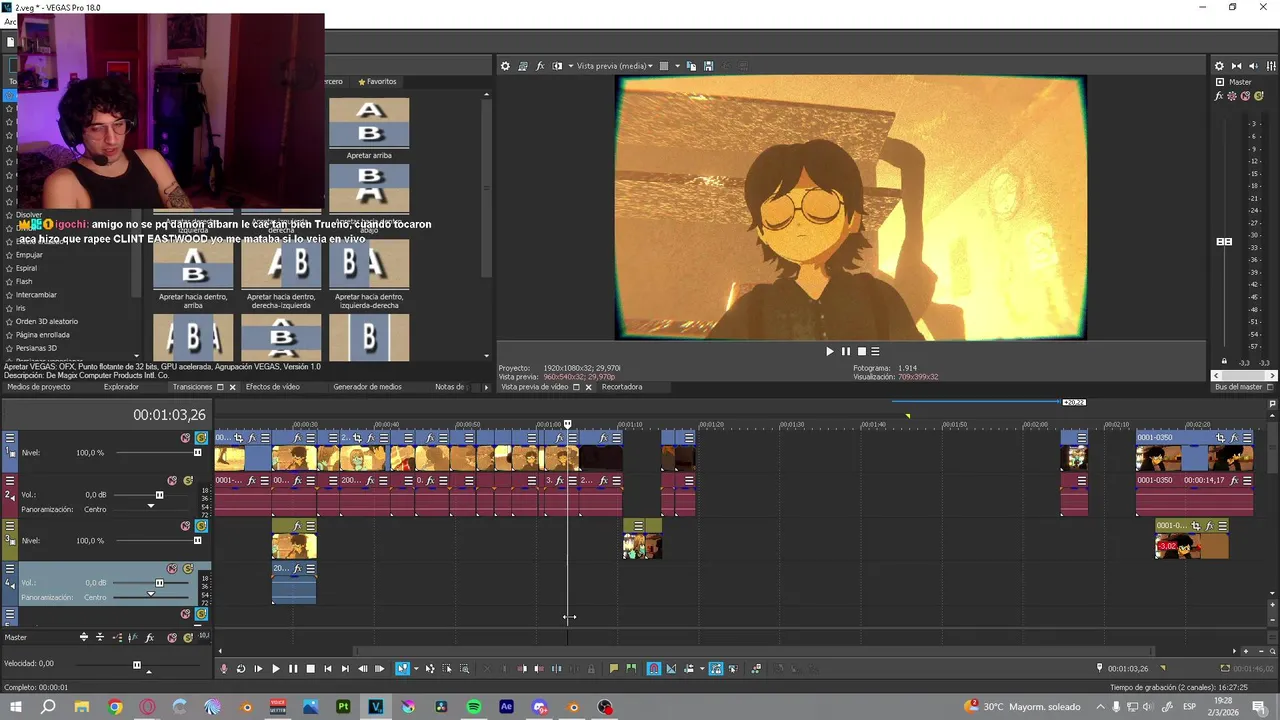
Task: Toggle lock envelopes to events
Action: [716, 669]
